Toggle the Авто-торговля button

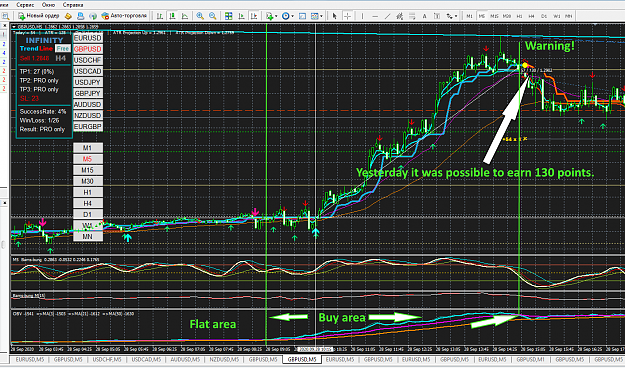point(124,16)
